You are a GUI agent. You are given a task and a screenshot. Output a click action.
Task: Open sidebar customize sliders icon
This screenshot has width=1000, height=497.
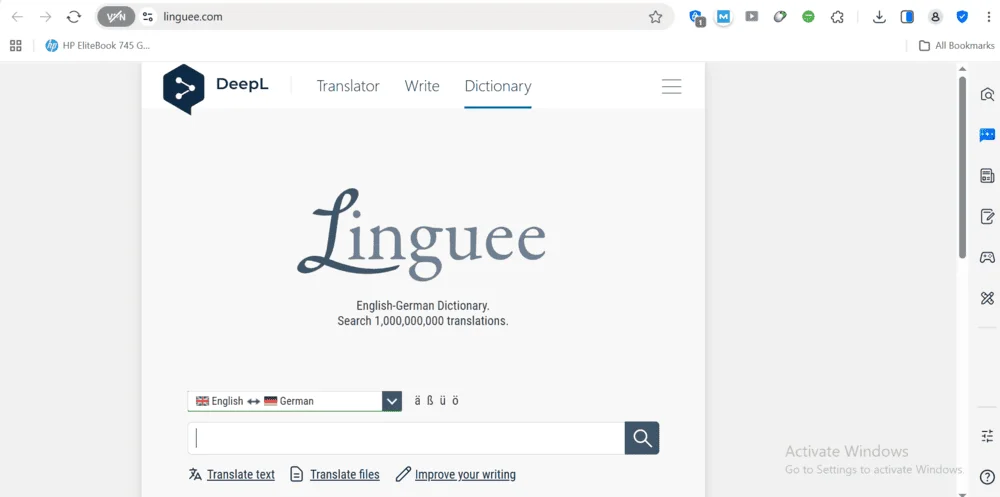click(987, 436)
